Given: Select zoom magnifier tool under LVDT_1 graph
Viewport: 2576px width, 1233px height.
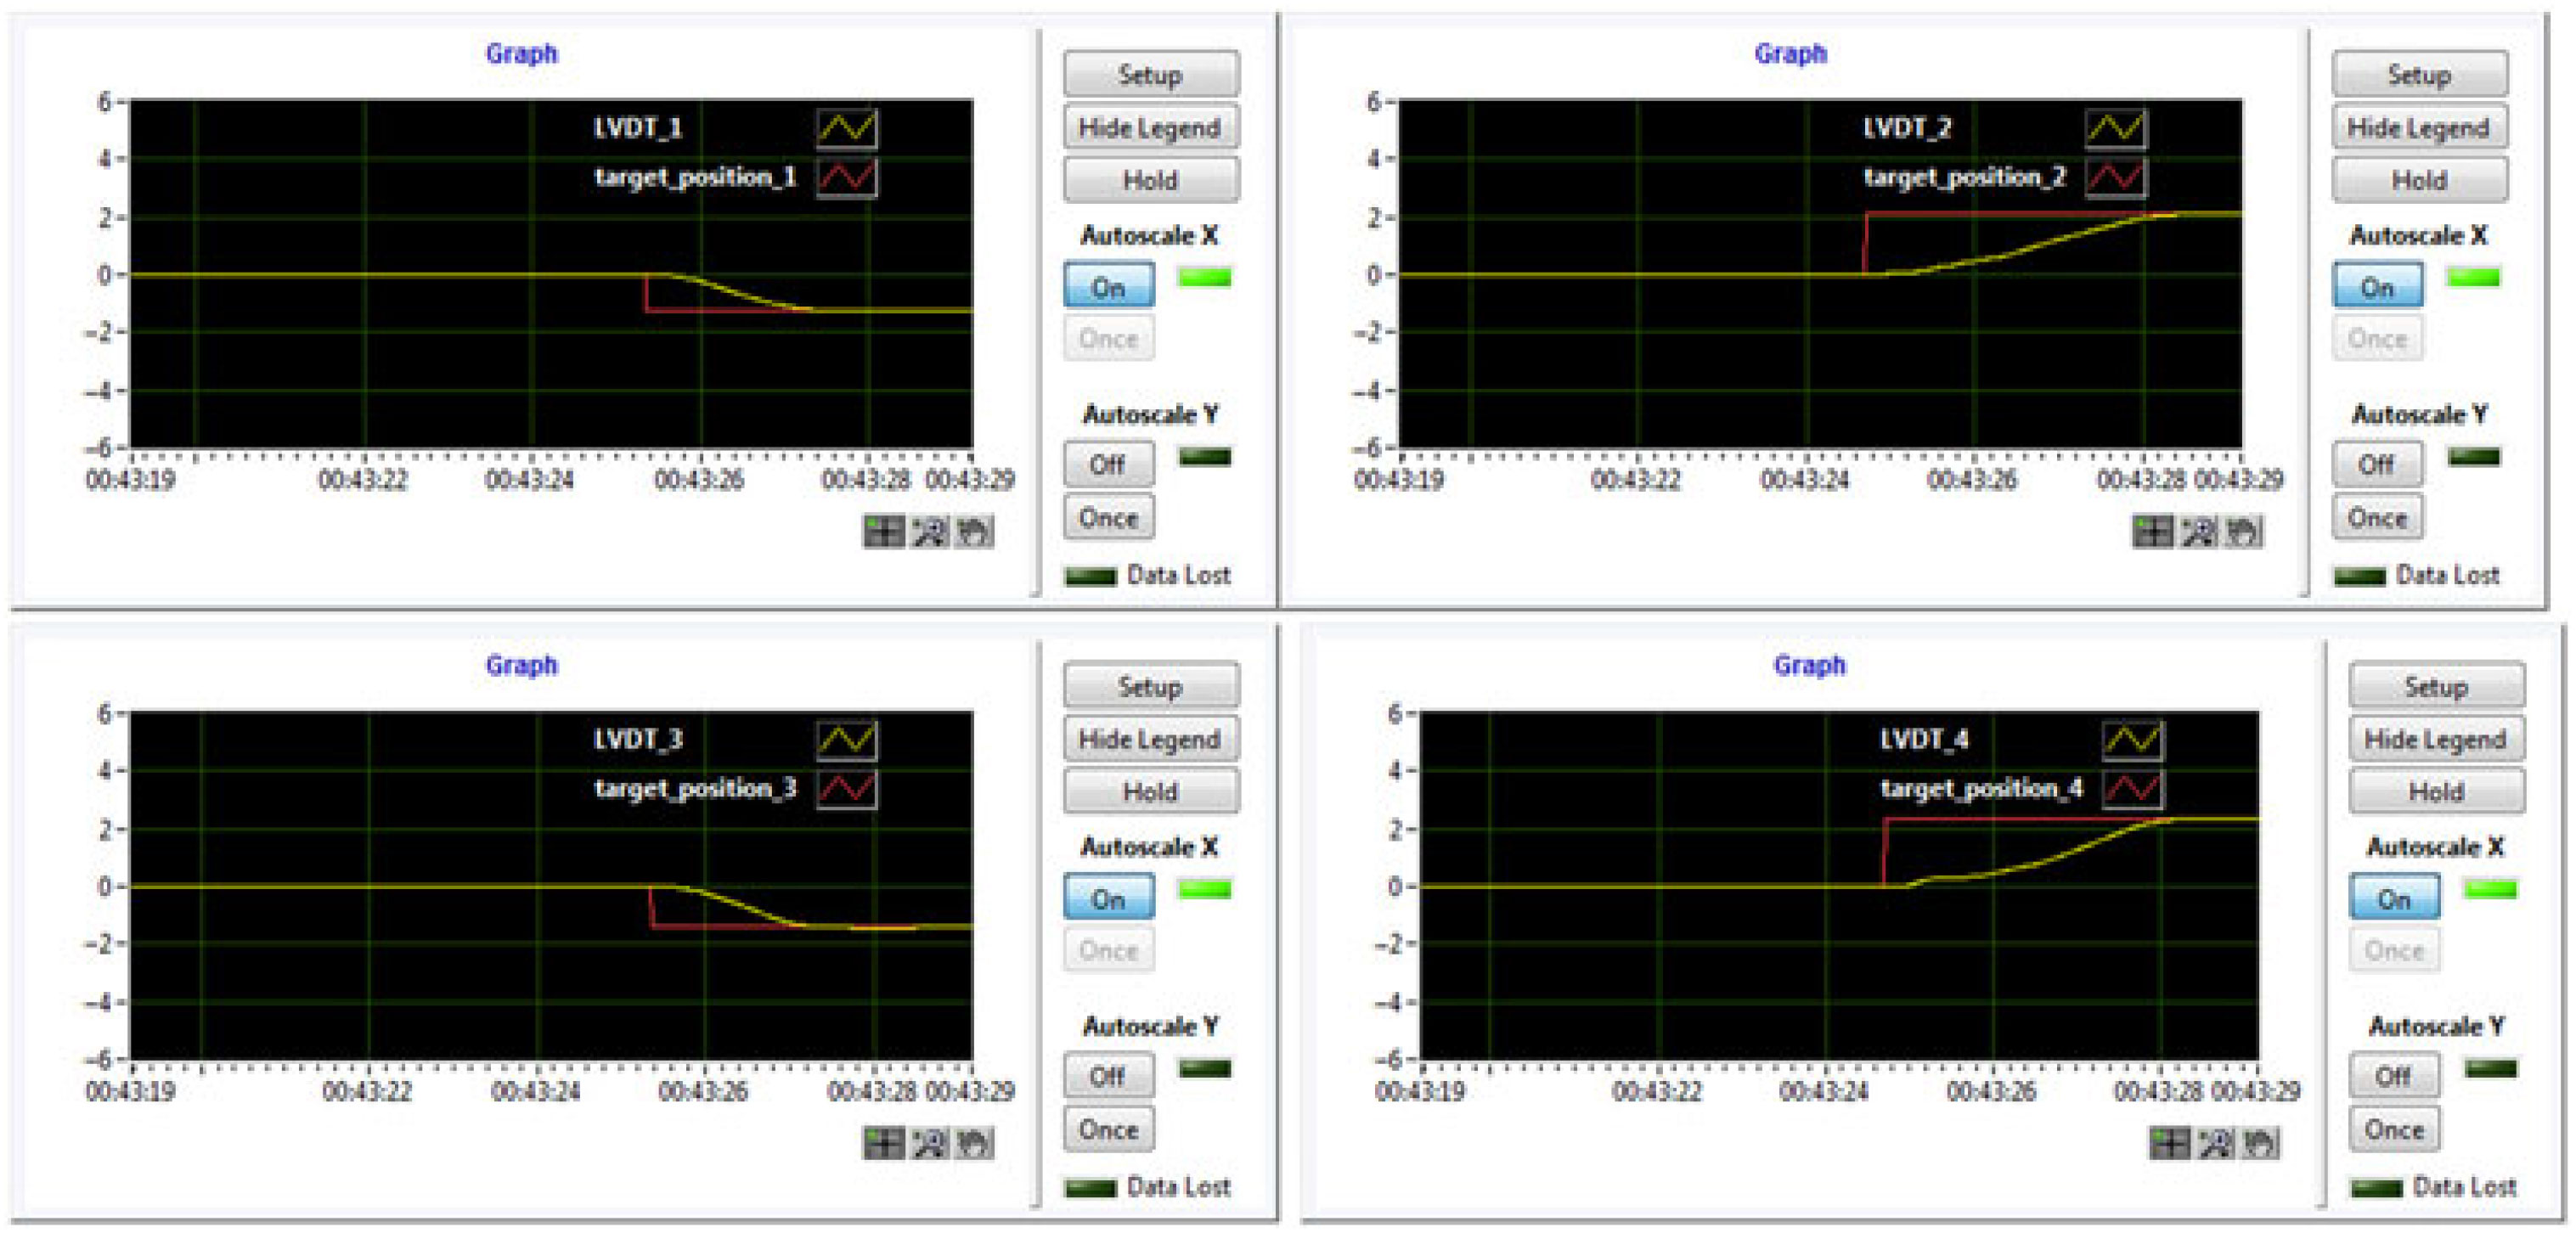Looking at the screenshot, I should [x=929, y=532].
